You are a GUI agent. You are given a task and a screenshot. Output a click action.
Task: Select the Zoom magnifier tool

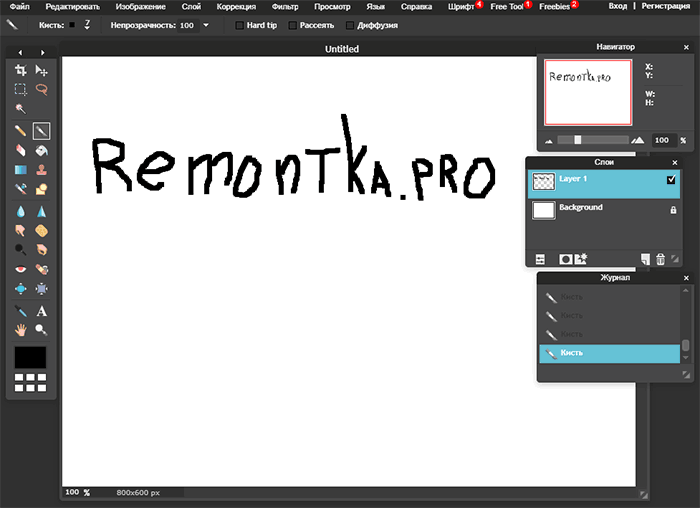click(42, 330)
